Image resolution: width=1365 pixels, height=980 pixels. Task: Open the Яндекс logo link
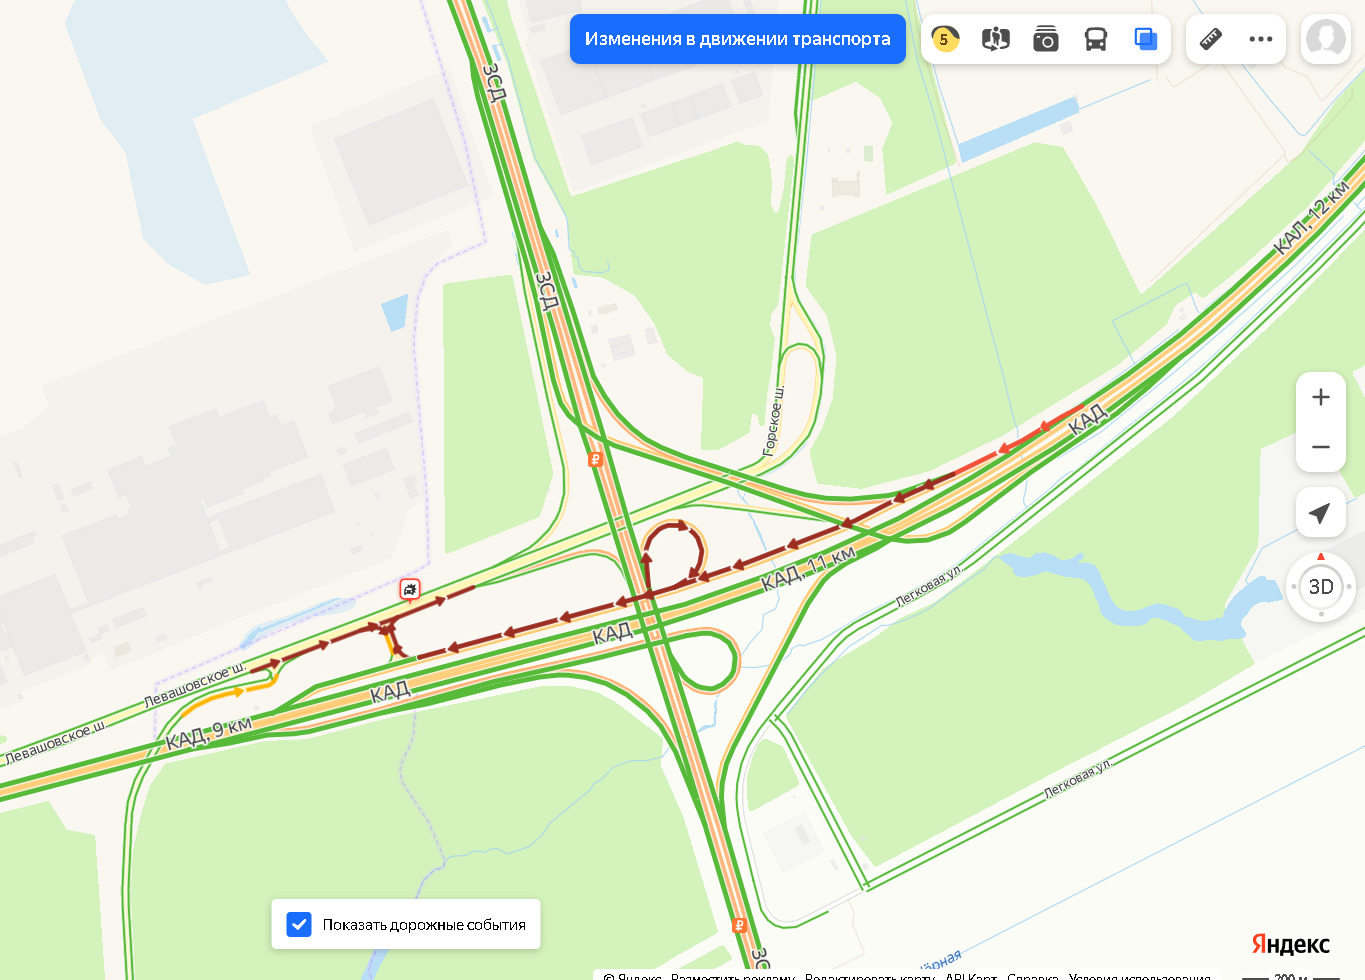(x=1291, y=944)
